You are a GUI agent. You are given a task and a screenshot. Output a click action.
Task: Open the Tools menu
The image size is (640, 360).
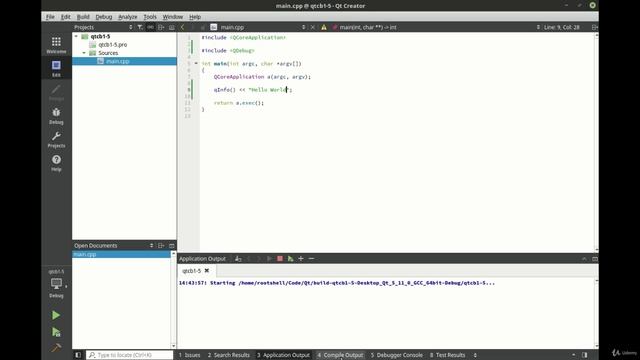pyautogui.click(x=150, y=17)
